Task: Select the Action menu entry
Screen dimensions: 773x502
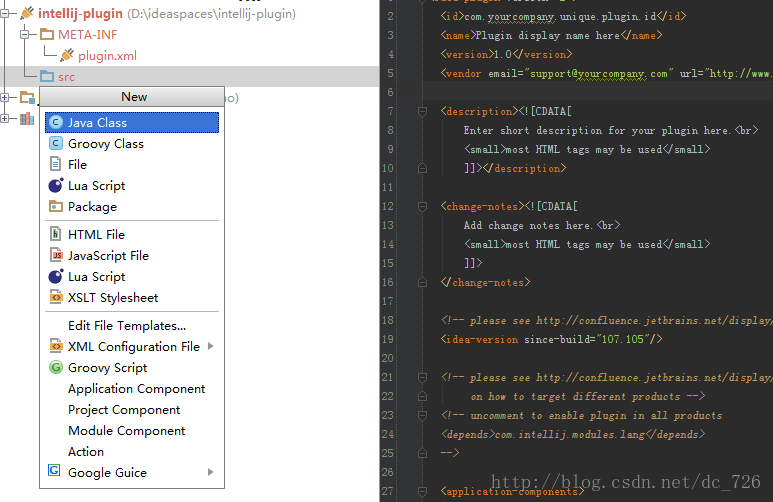Action: (x=86, y=451)
